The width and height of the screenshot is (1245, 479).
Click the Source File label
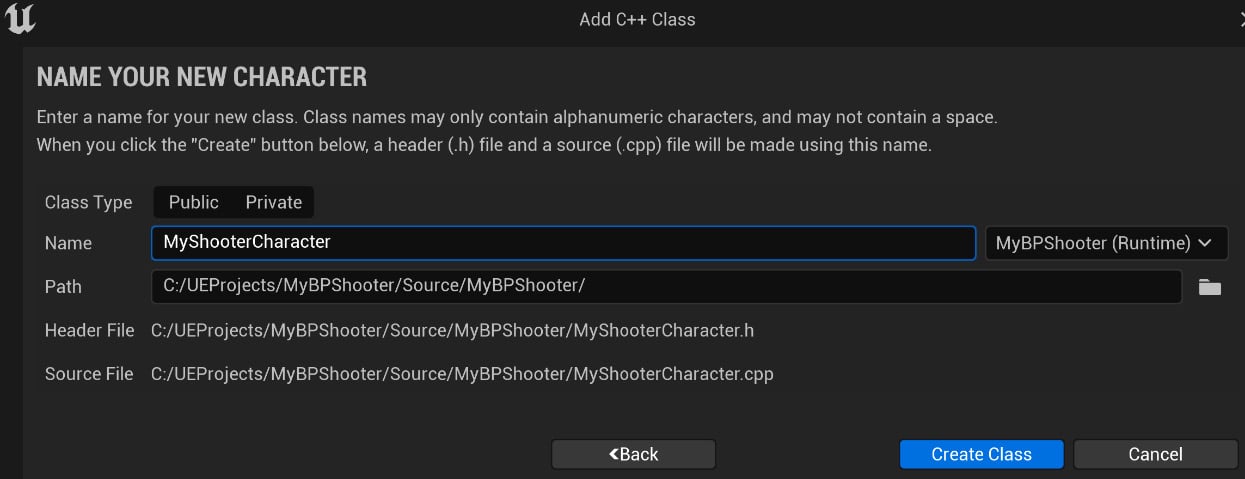click(x=89, y=374)
